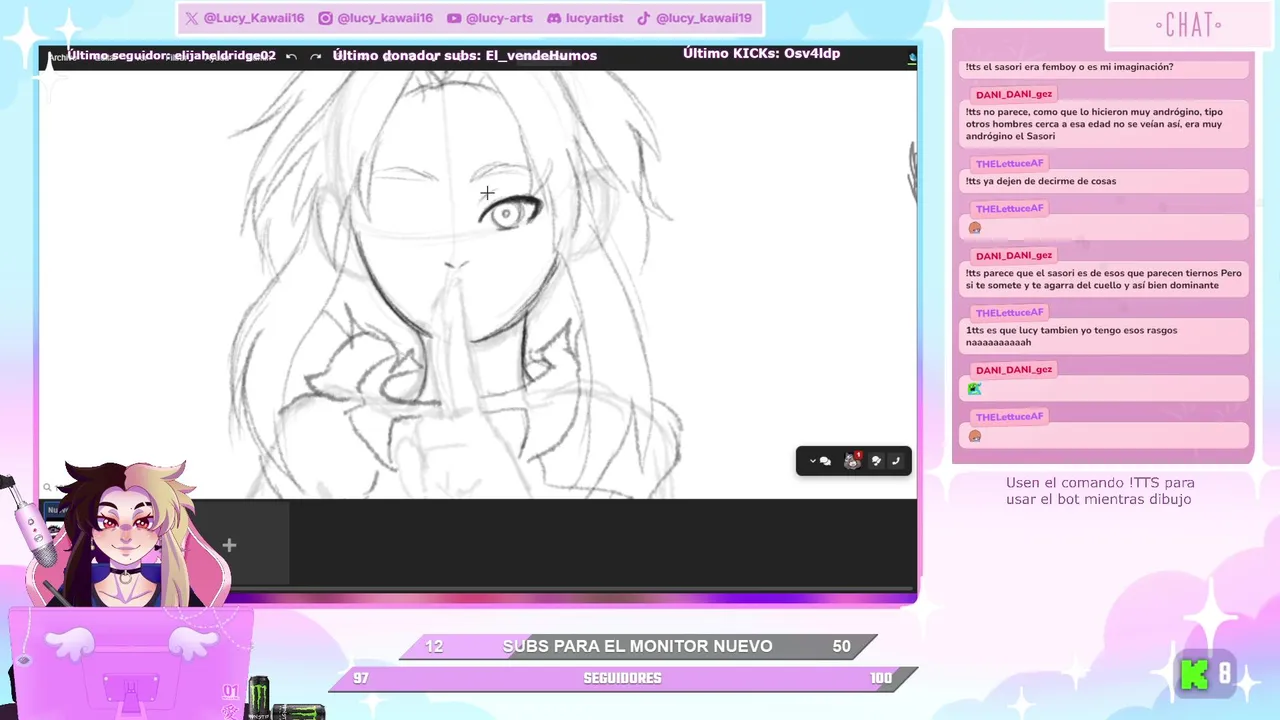This screenshot has width=1280, height=720.
Task: Click 'Último seguidor: elijaheldridge02' text
Action: 171,56
